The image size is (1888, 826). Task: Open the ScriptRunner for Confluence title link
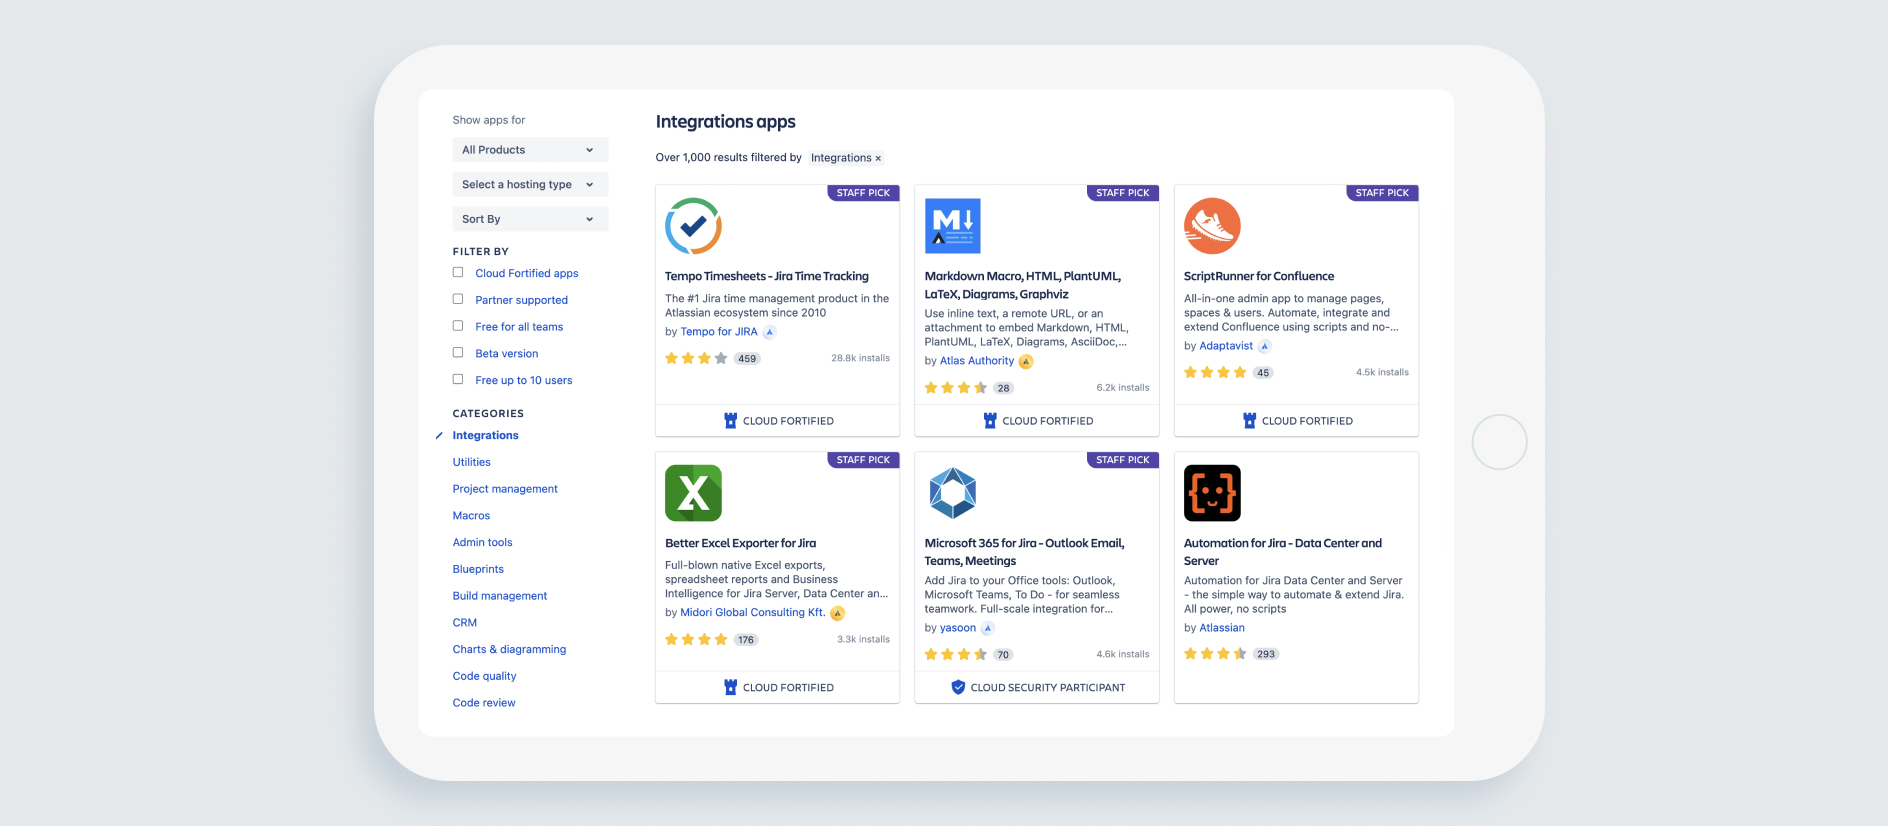(1259, 277)
